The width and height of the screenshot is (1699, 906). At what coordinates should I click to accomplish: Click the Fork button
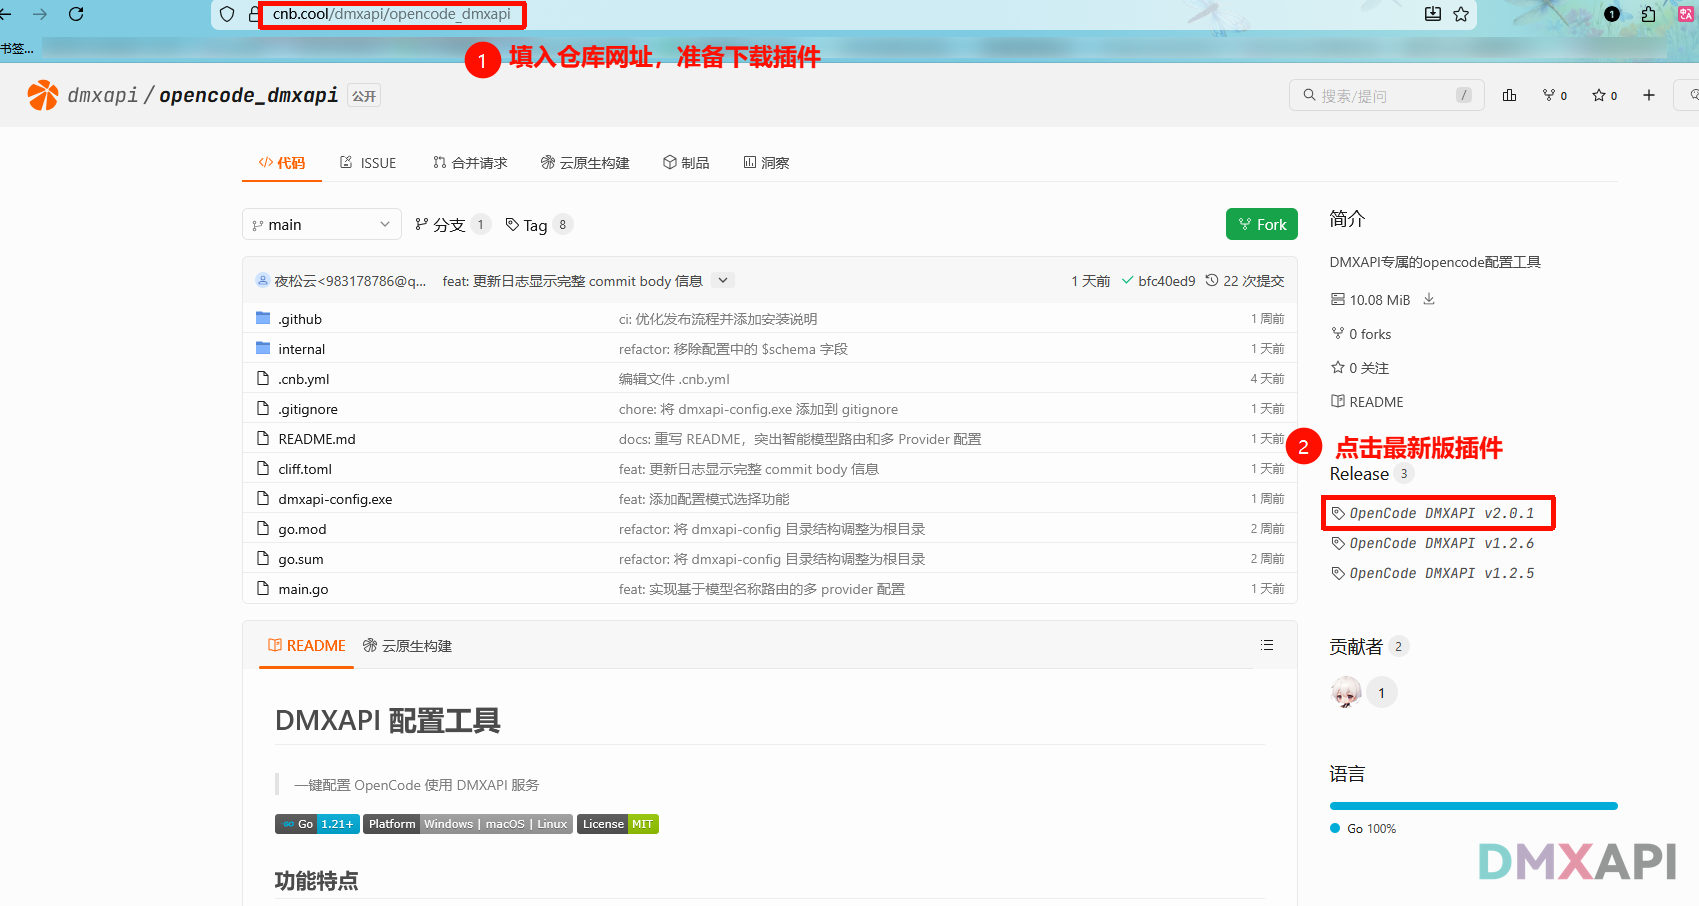[1261, 224]
